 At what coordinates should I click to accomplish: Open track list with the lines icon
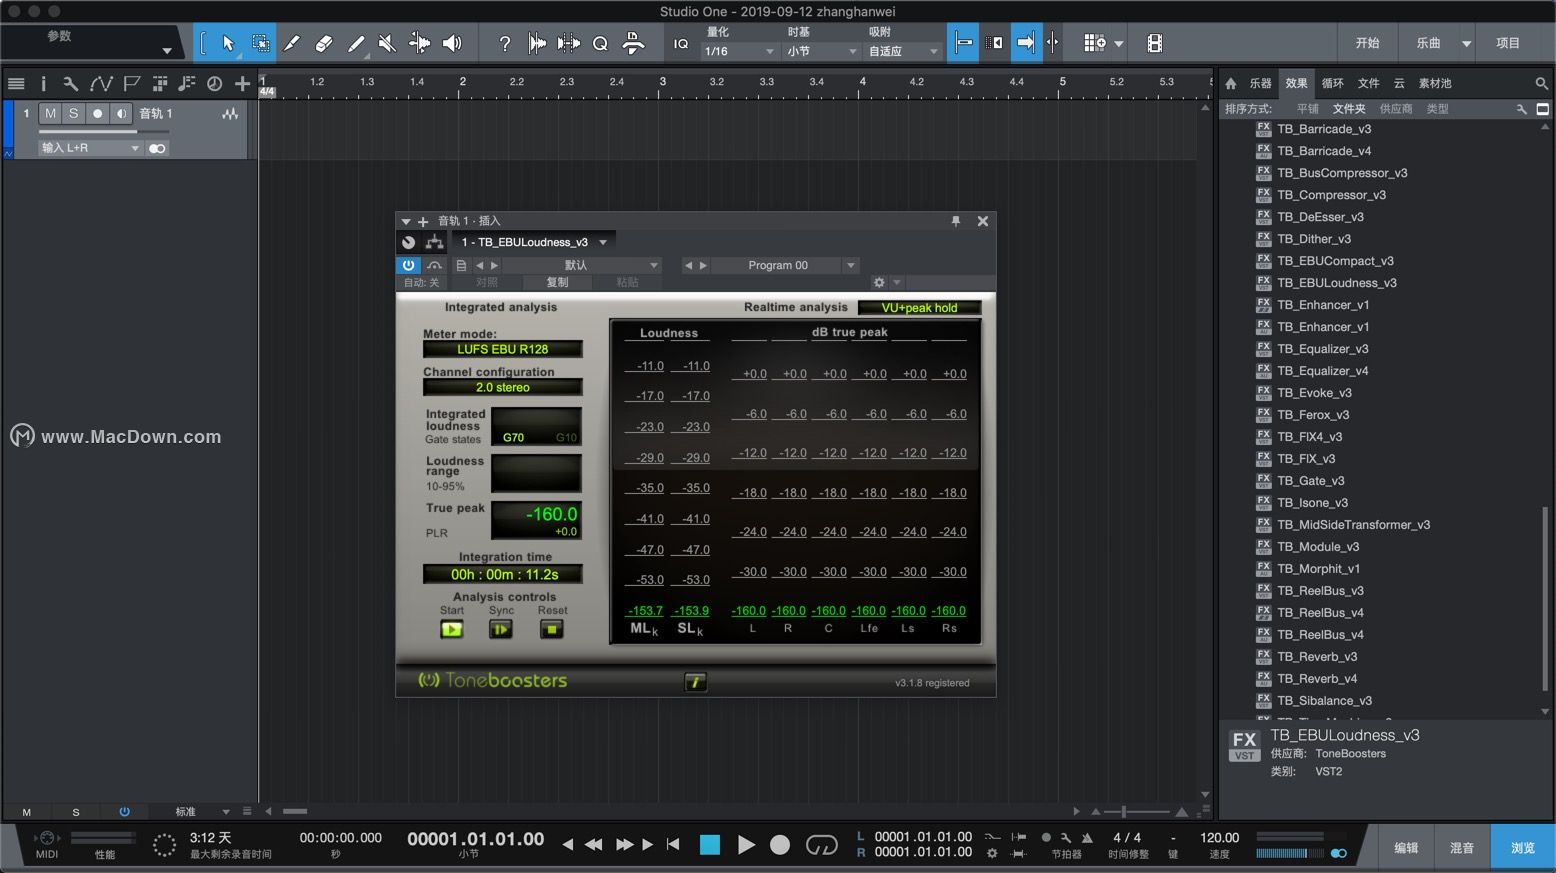point(16,84)
